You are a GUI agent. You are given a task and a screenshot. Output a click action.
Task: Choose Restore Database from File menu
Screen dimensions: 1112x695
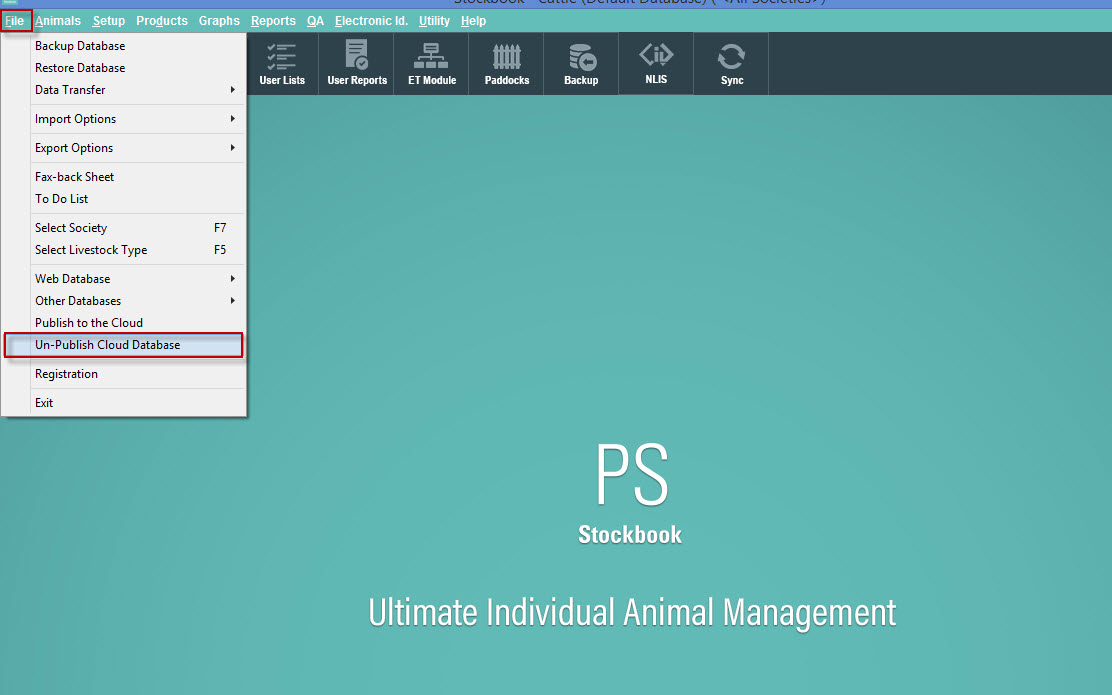pyautogui.click(x=124, y=68)
